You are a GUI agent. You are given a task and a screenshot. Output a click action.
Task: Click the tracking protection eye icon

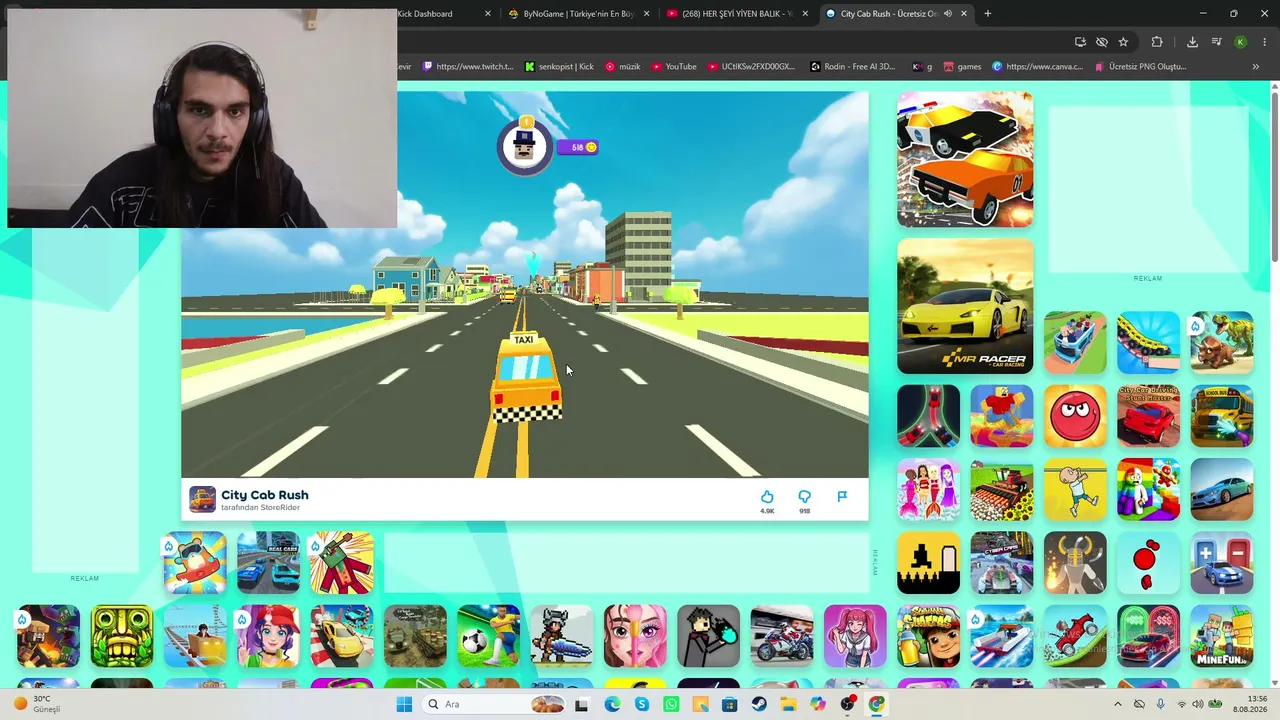click(x=1101, y=42)
